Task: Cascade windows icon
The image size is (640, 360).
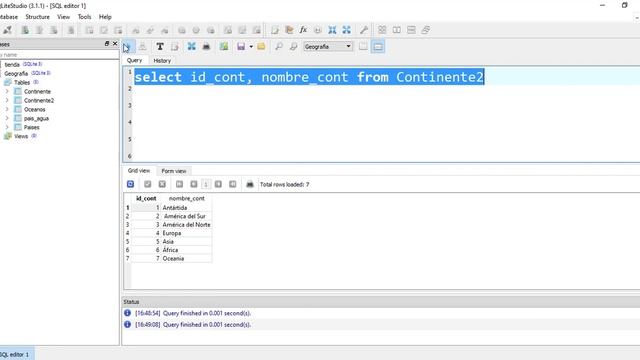Action: coord(426,30)
